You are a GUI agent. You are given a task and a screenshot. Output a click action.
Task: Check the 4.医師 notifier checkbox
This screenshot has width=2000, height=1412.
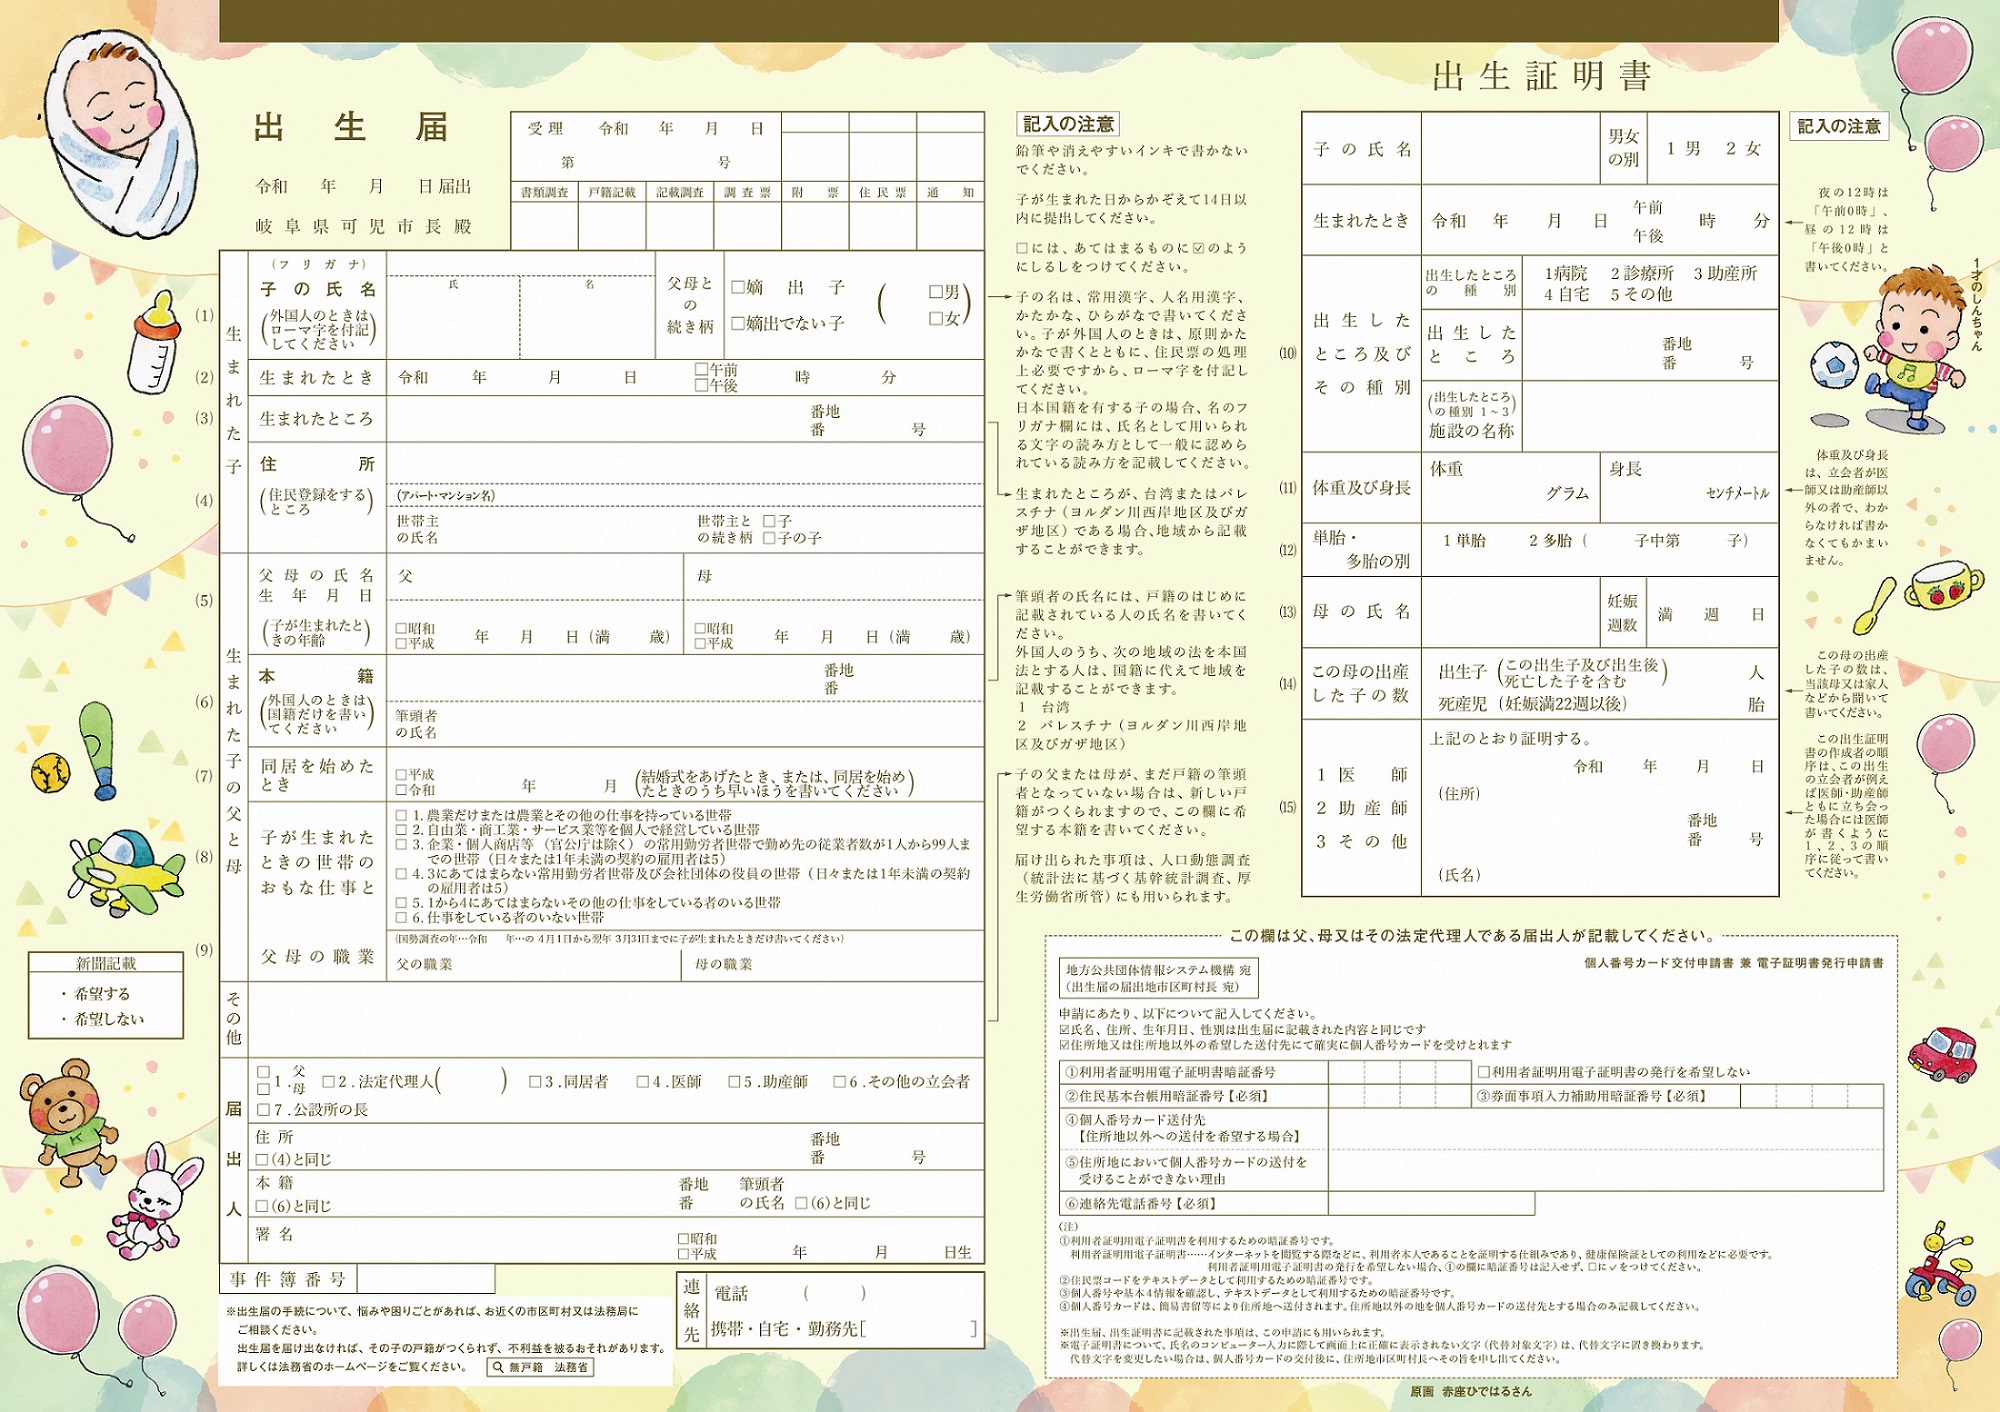pos(643,1082)
